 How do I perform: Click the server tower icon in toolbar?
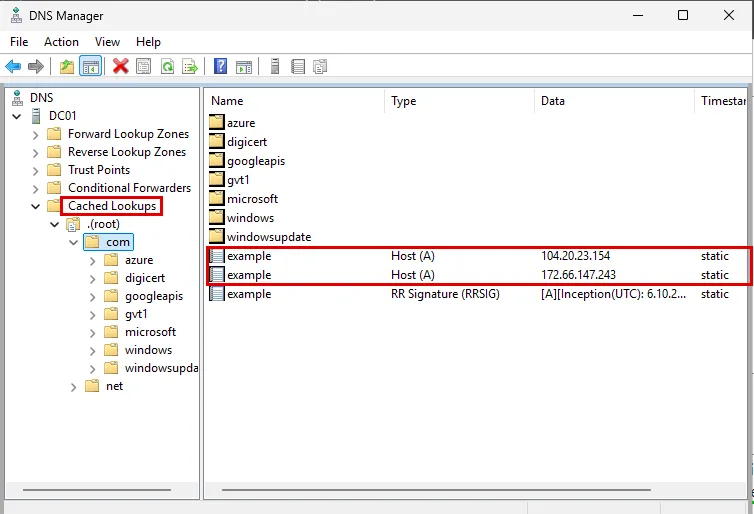[x=275, y=66]
